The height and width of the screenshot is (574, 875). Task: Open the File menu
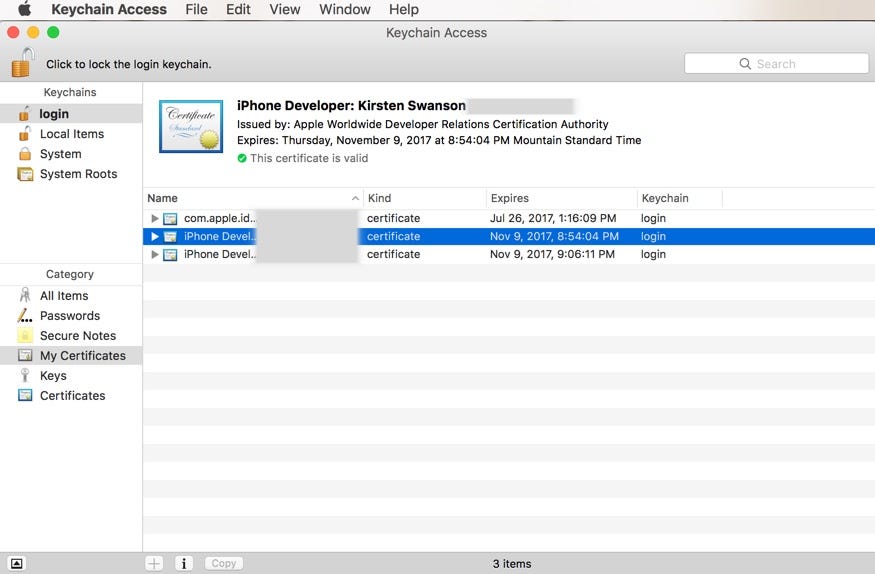point(196,9)
